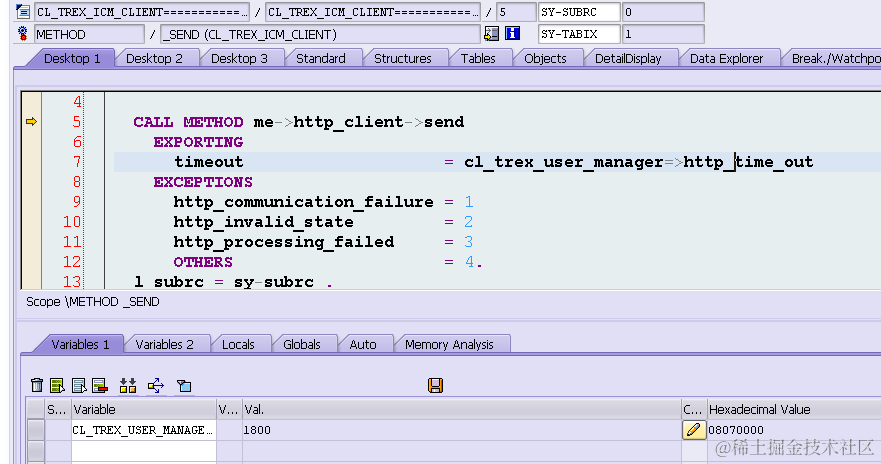This screenshot has width=881, height=464.
Task: Click the line number field showing 5
Action: click(516, 12)
